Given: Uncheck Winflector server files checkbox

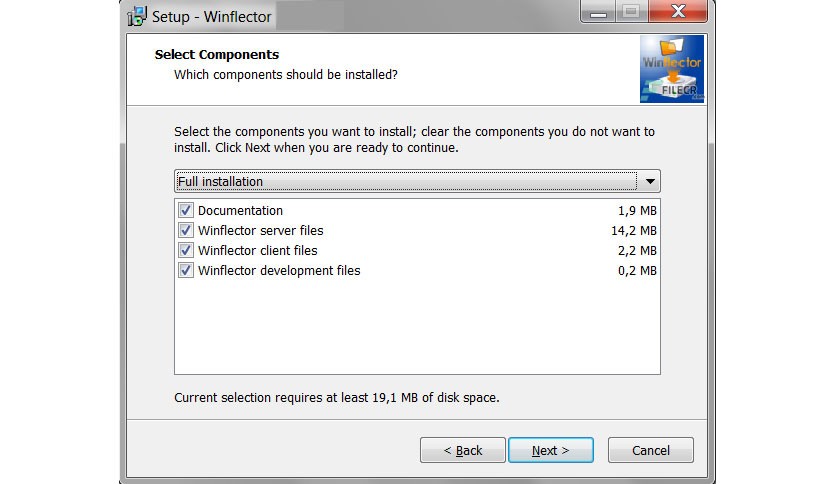Looking at the screenshot, I should (x=186, y=230).
